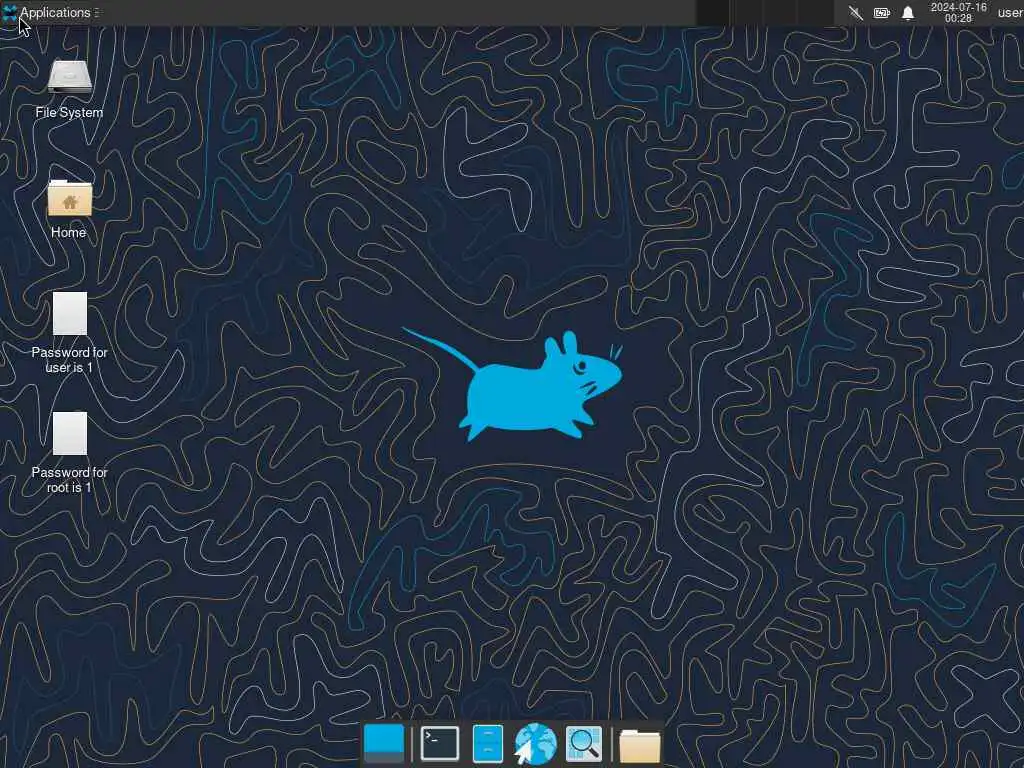Open the Applications menu
1024x768 pixels.
[51, 12]
